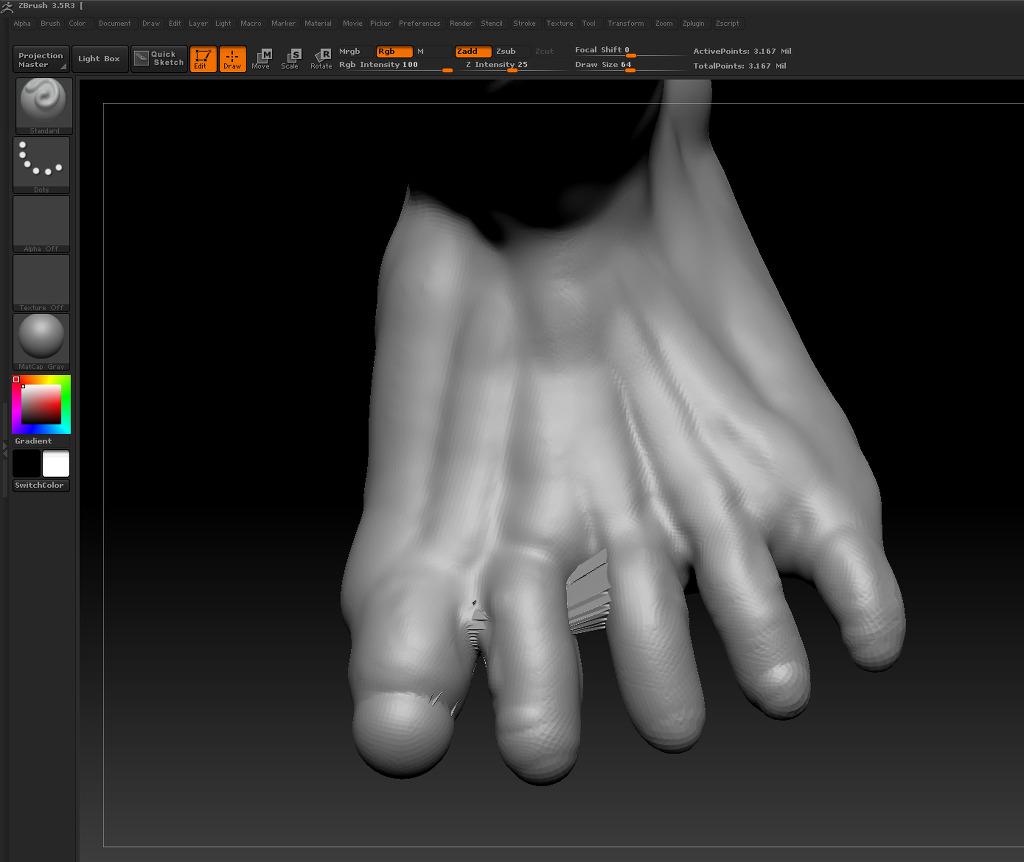Viewport: 1024px width, 862px height.
Task: Expand the Brush palette menu
Action: pyautogui.click(x=50, y=23)
